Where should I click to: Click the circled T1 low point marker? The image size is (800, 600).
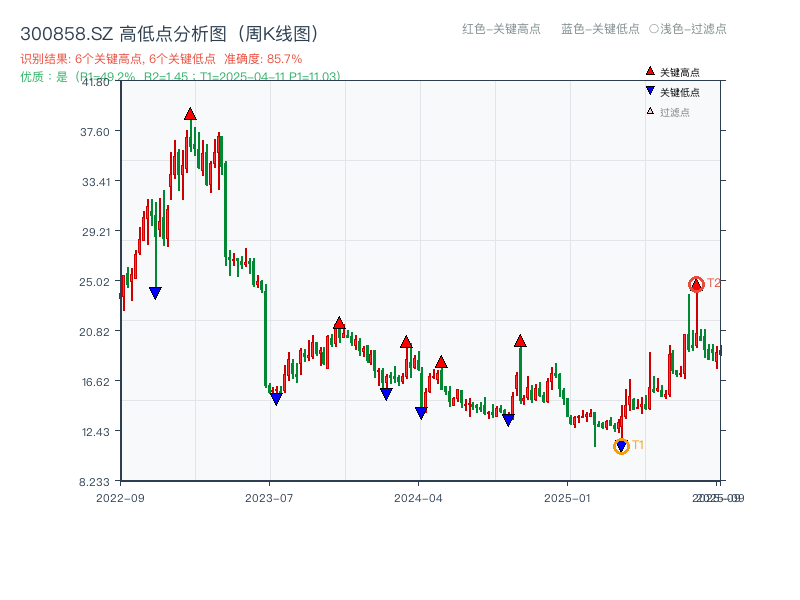coord(620,444)
